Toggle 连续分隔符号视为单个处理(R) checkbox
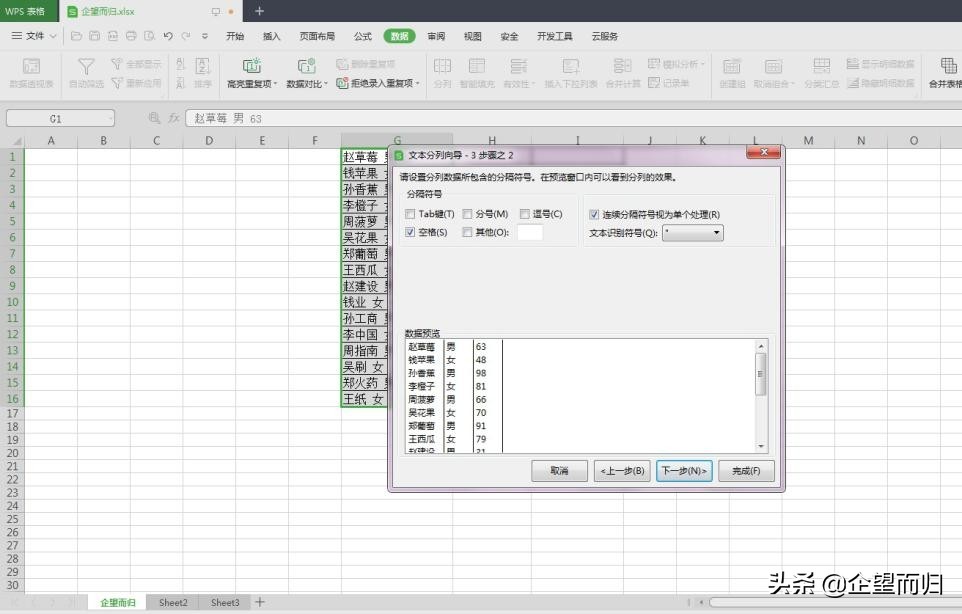 click(593, 215)
